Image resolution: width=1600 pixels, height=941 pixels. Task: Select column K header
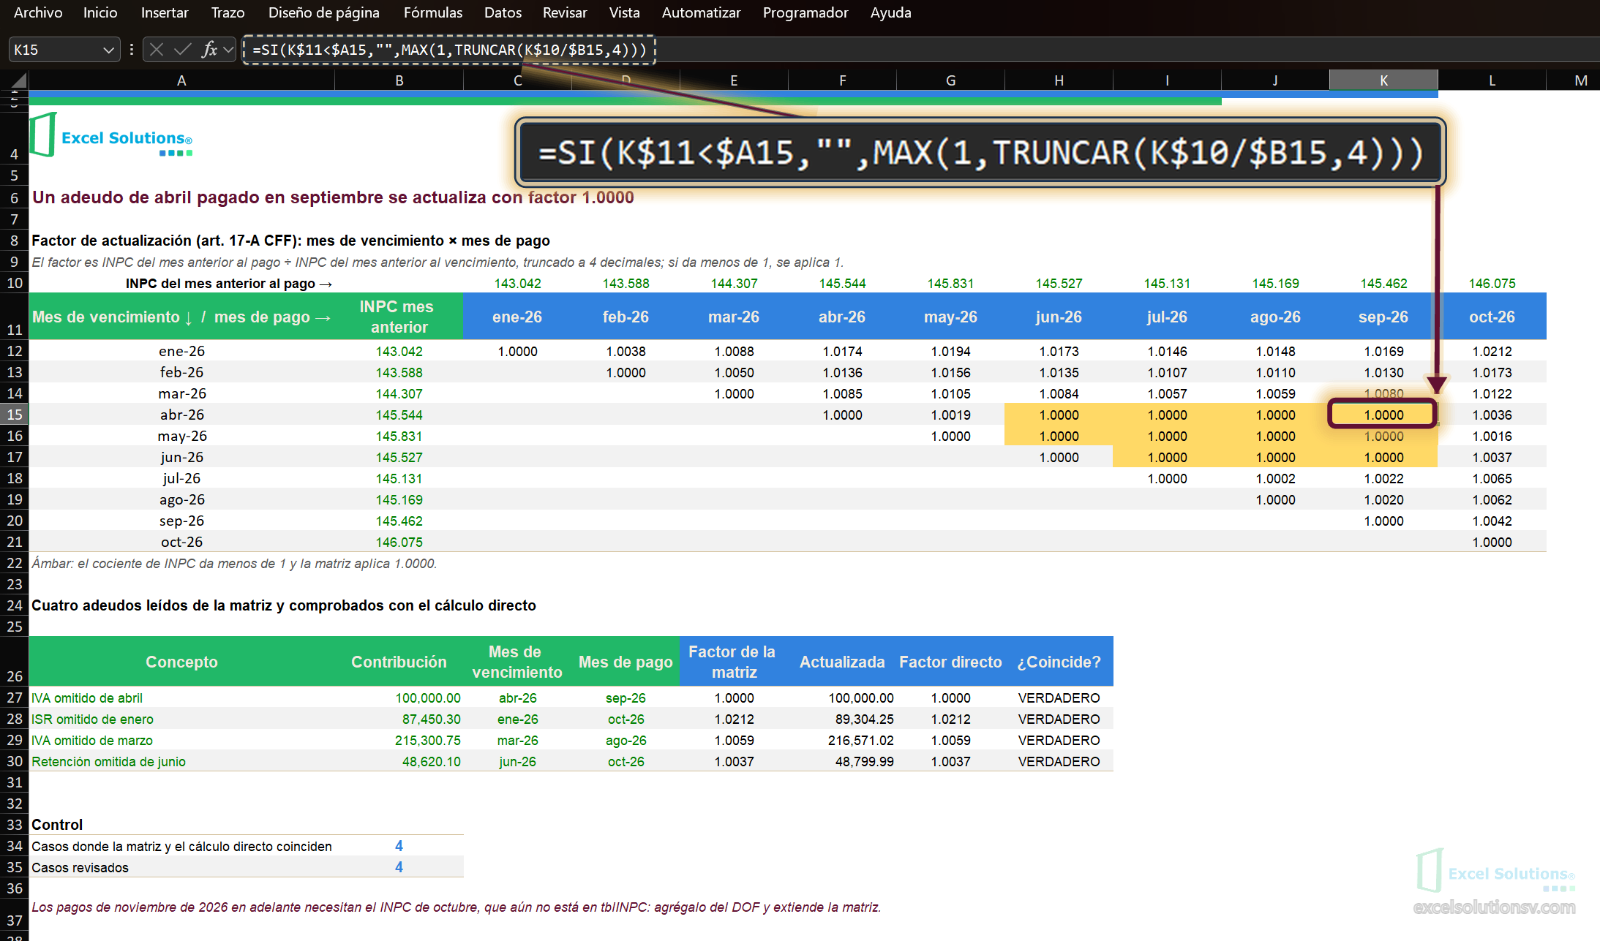1384,80
